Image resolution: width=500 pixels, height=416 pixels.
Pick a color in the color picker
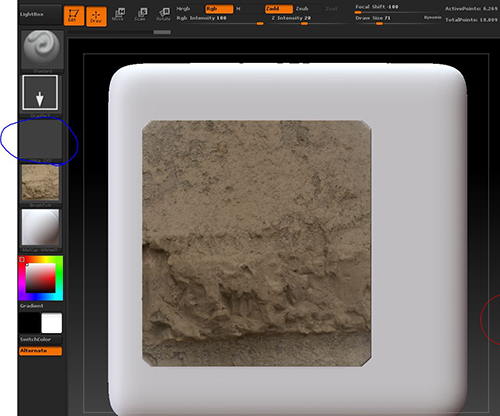41,278
